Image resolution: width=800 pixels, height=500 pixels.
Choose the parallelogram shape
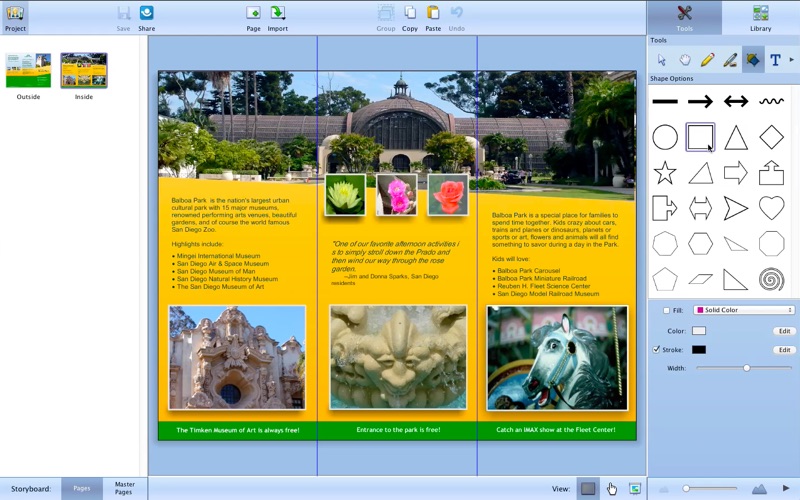click(700, 279)
